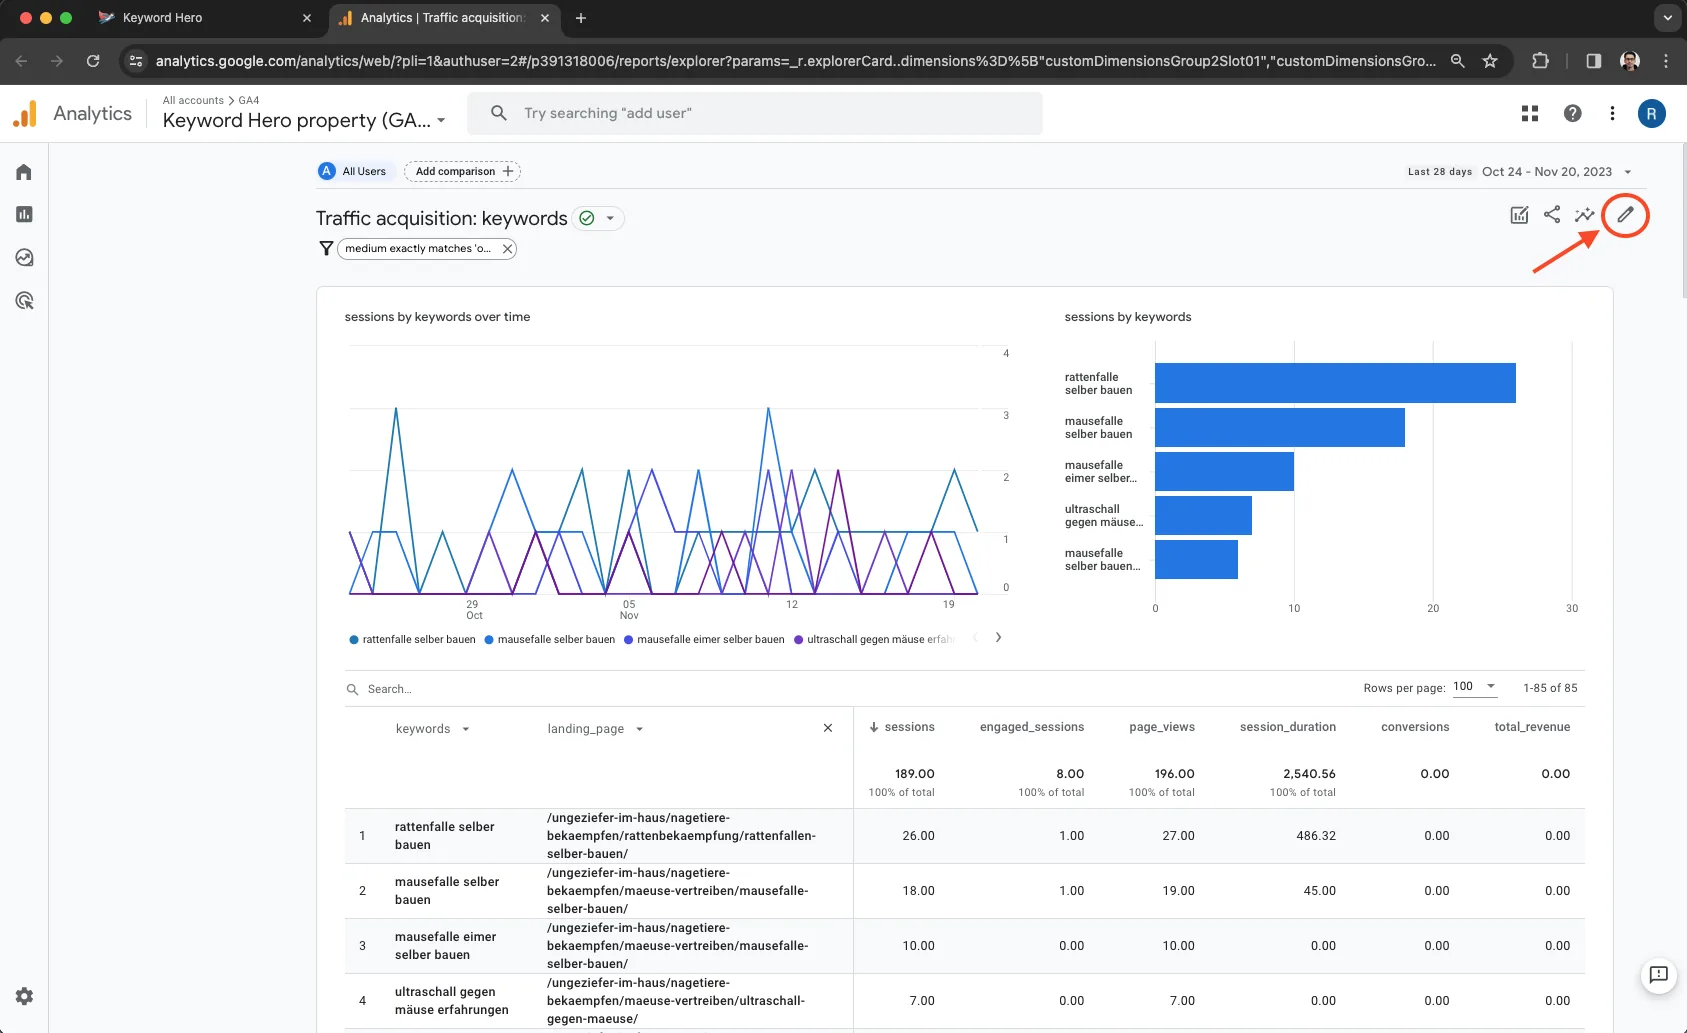The image size is (1687, 1033).
Task: Toggle mausefalle eimer selber bauen legend series
Action: [704, 640]
